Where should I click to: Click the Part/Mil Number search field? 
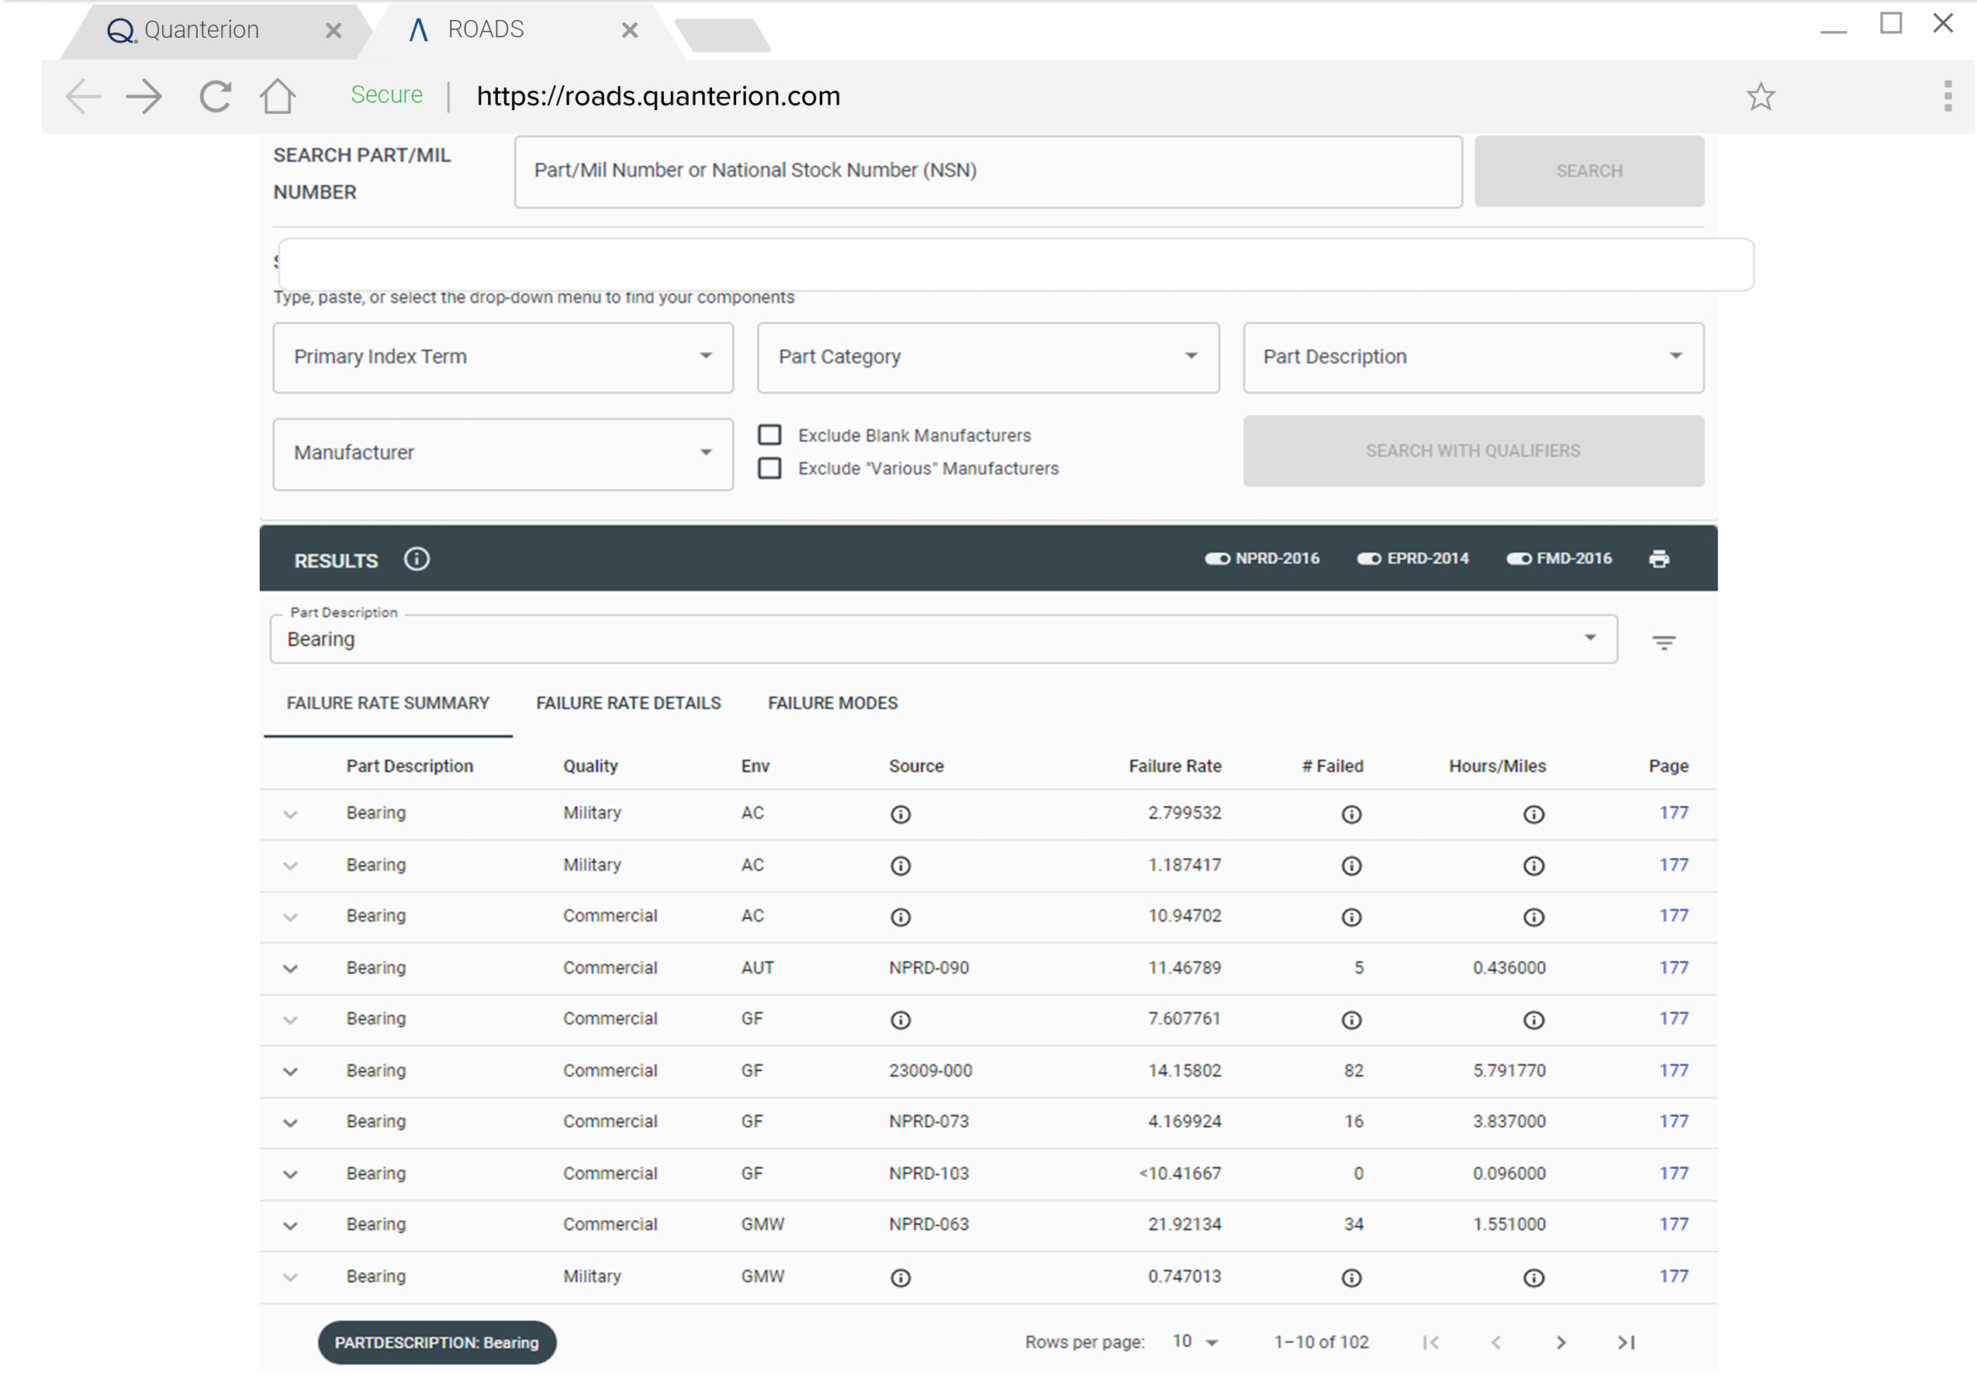tap(988, 171)
